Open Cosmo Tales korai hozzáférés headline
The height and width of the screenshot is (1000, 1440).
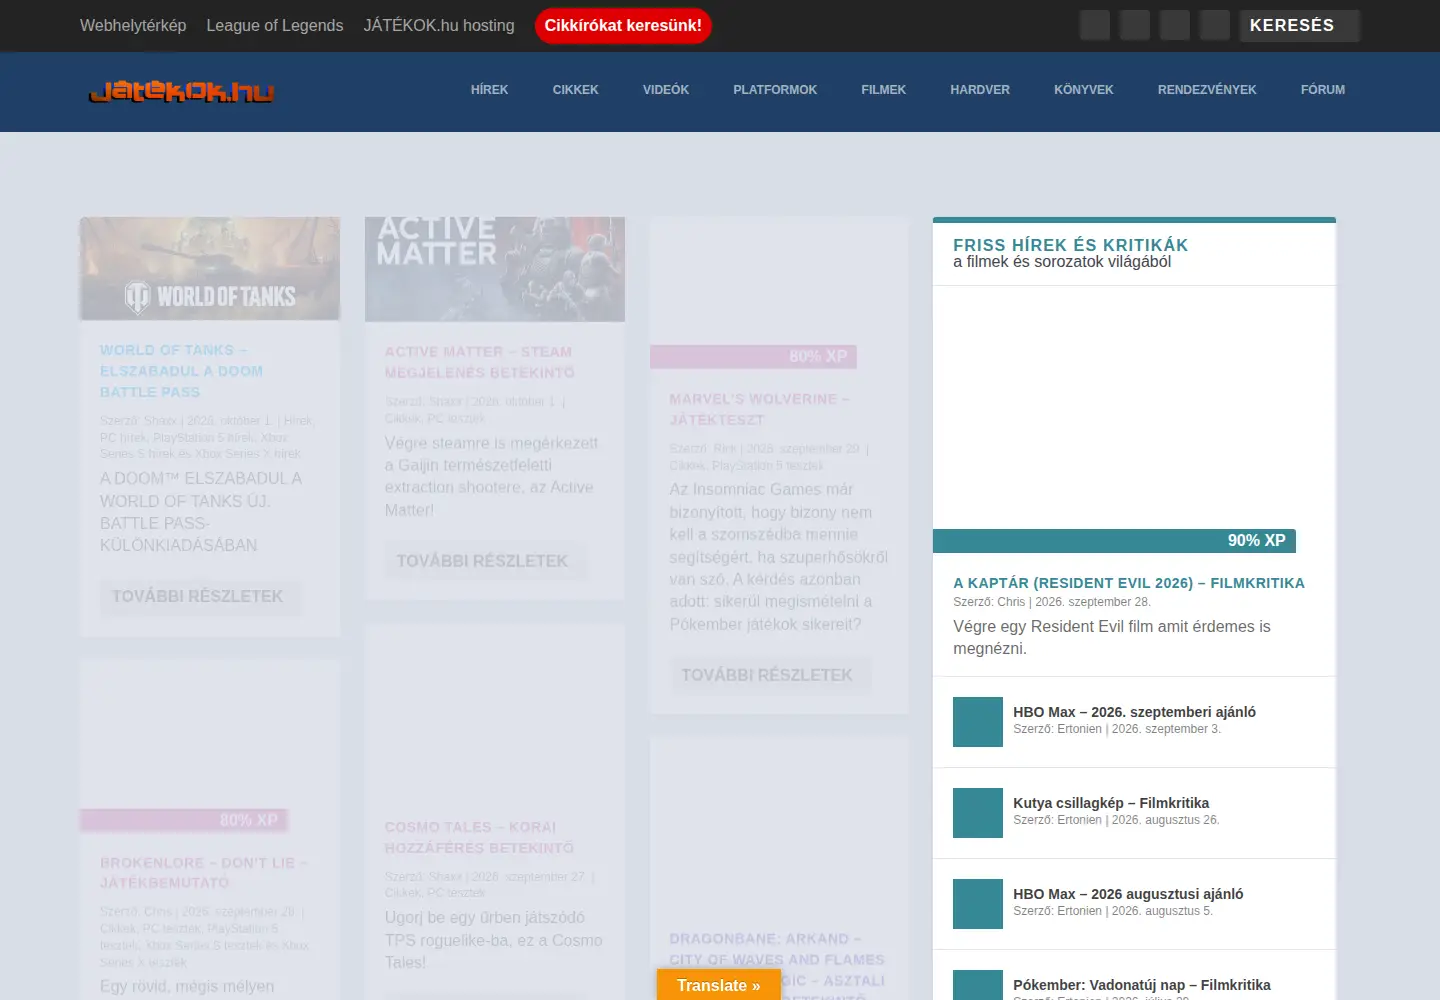[480, 837]
